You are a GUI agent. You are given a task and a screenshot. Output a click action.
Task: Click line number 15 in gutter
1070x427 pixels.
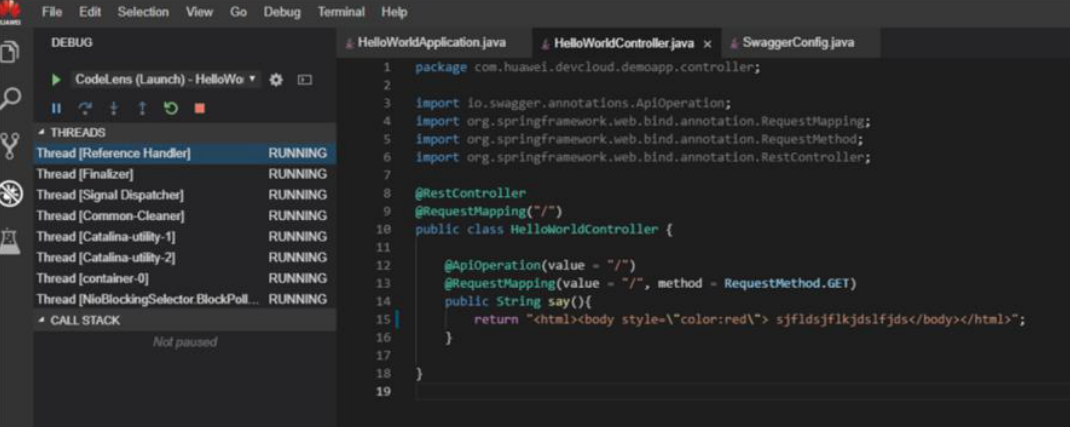(x=386, y=319)
